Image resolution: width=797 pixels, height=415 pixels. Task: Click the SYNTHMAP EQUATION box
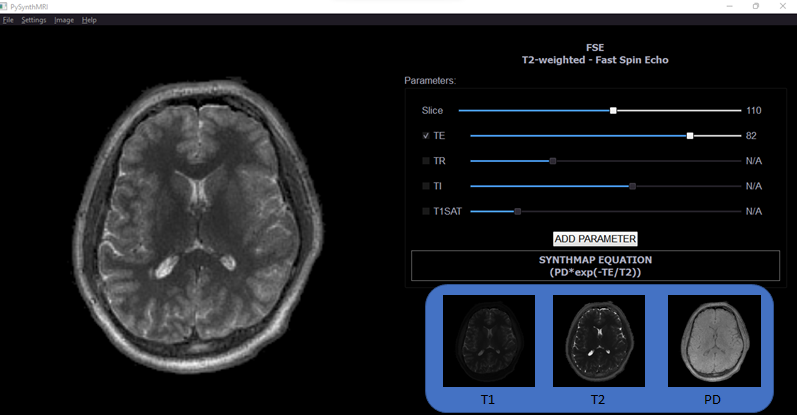tap(595, 266)
